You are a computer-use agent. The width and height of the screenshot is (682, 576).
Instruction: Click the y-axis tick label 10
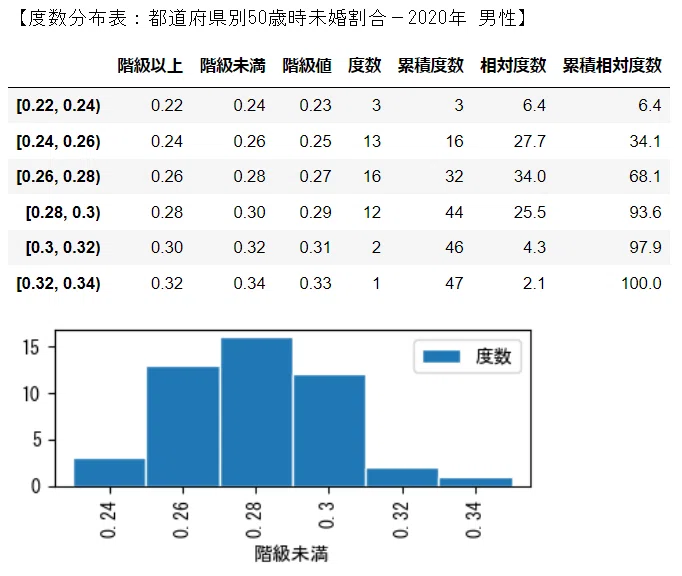[31, 394]
